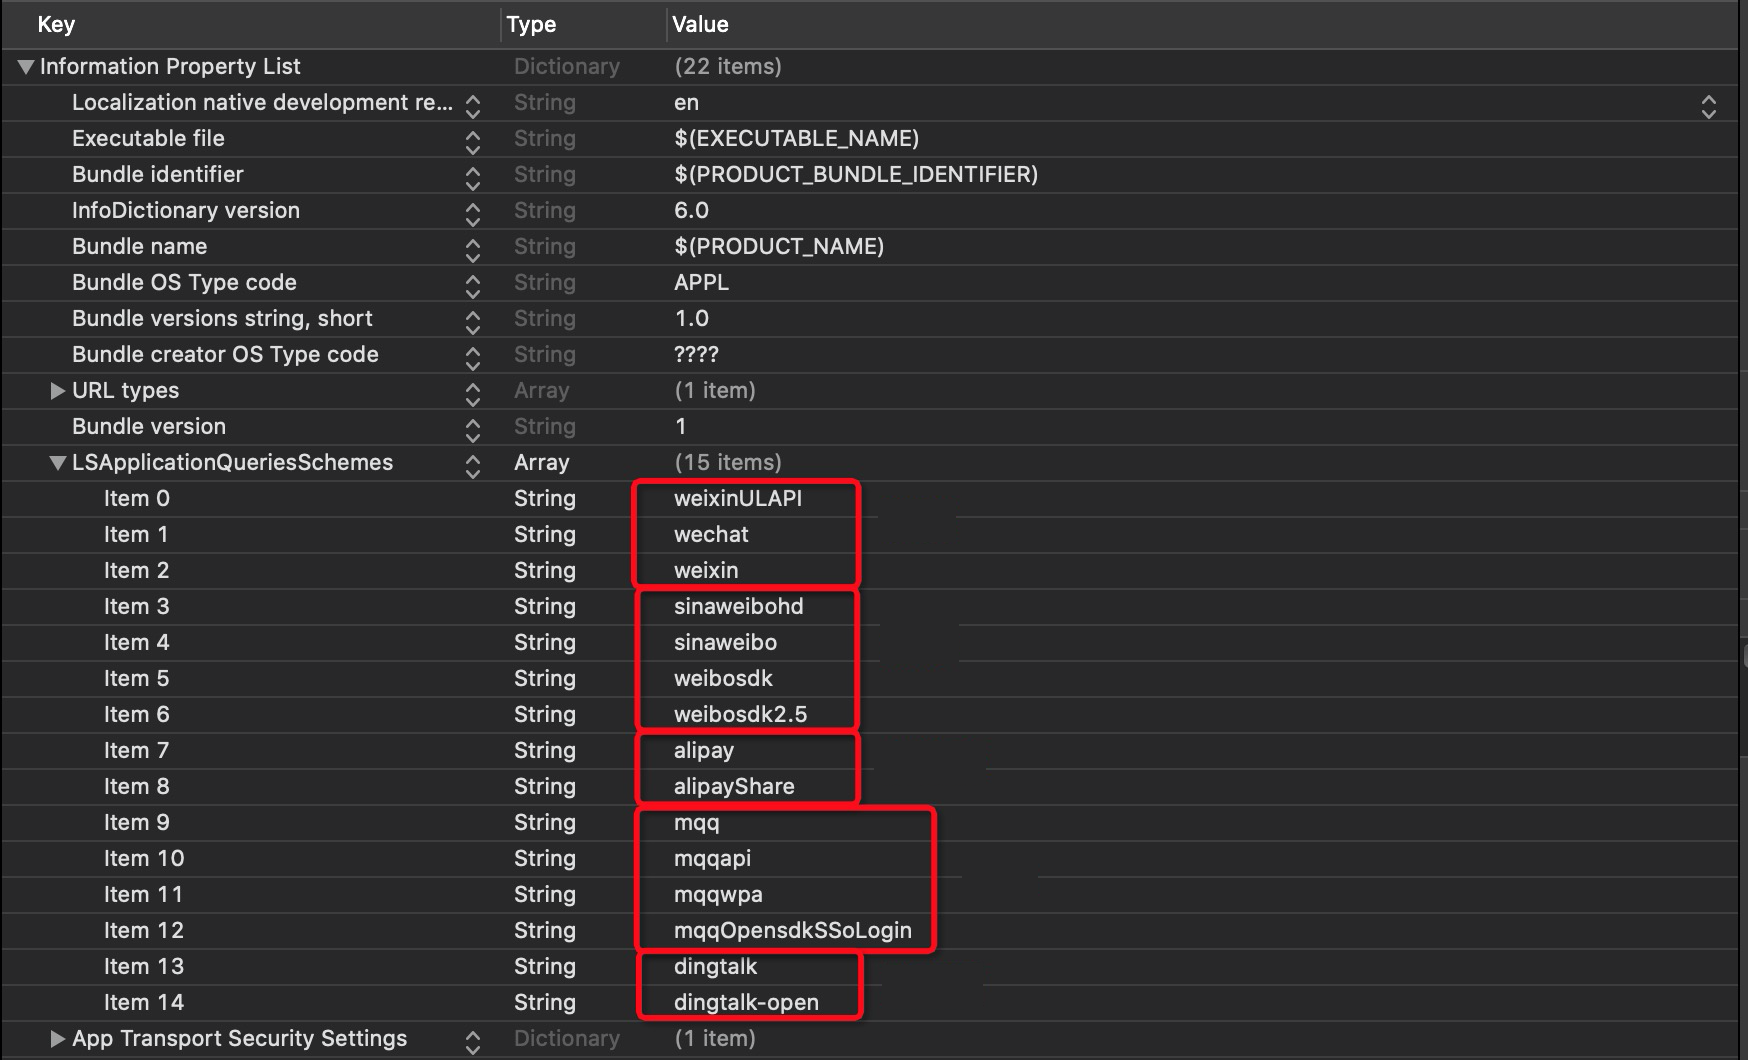Select the Item 14 key

144,1003
